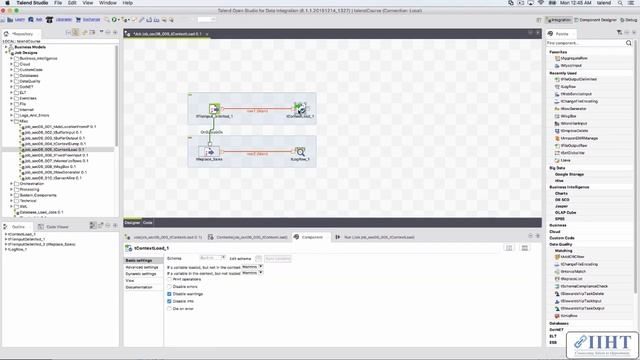
Task: Click the Repository tree vertical scrollbar
Action: [116, 96]
